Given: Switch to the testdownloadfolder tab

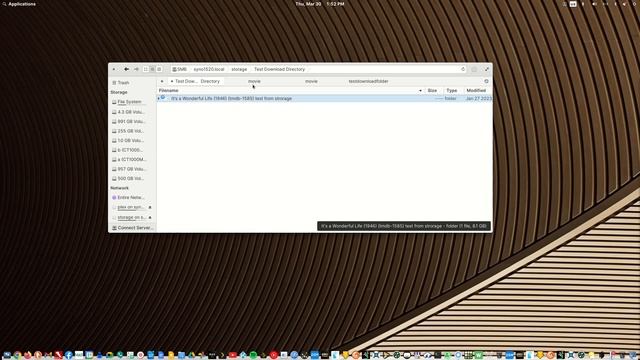Looking at the screenshot, I should pos(368,81).
